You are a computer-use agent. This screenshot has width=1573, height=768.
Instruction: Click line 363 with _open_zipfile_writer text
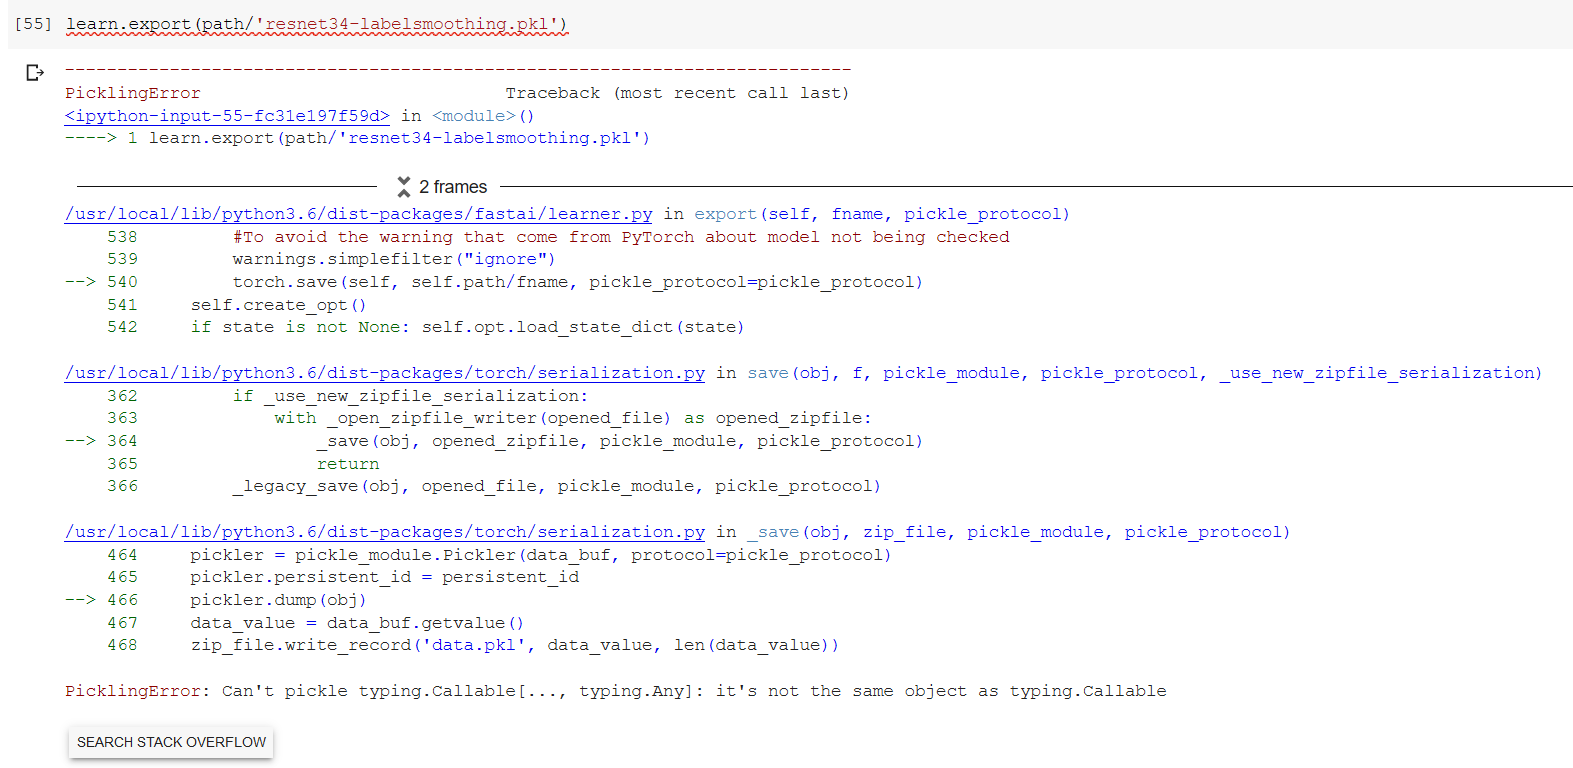coord(573,418)
